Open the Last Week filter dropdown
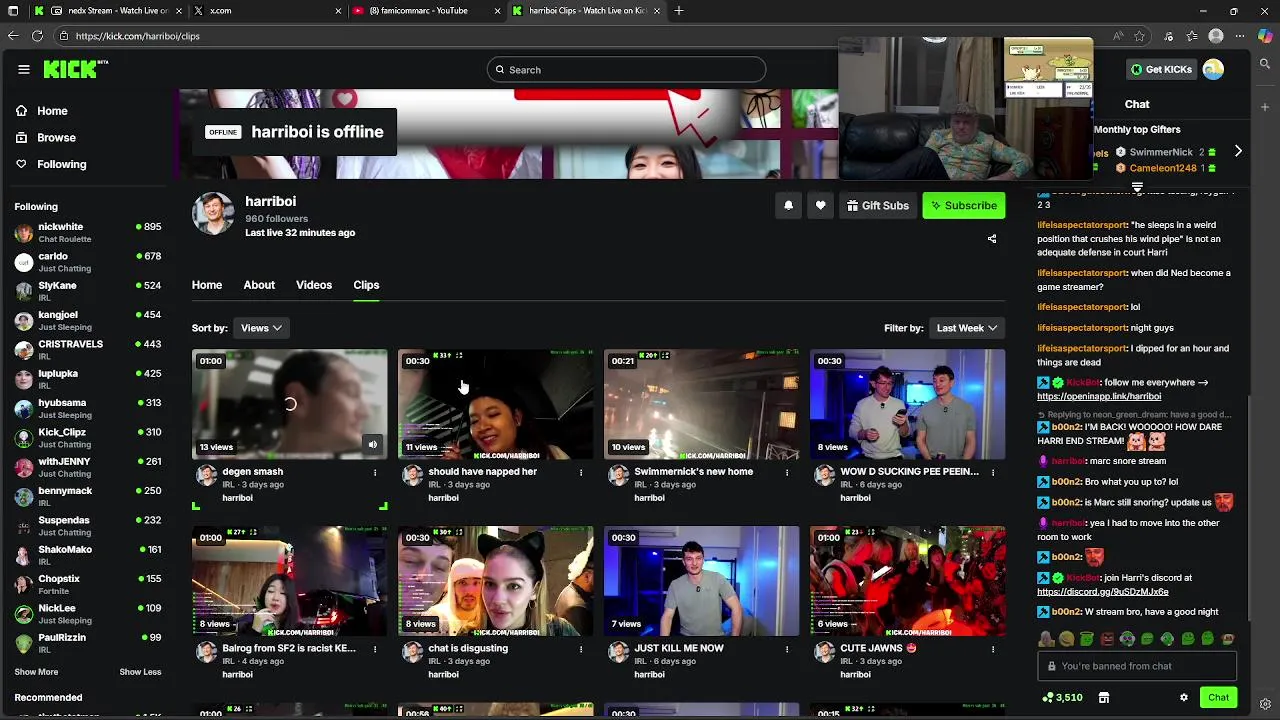The image size is (1280, 720). coord(966,328)
